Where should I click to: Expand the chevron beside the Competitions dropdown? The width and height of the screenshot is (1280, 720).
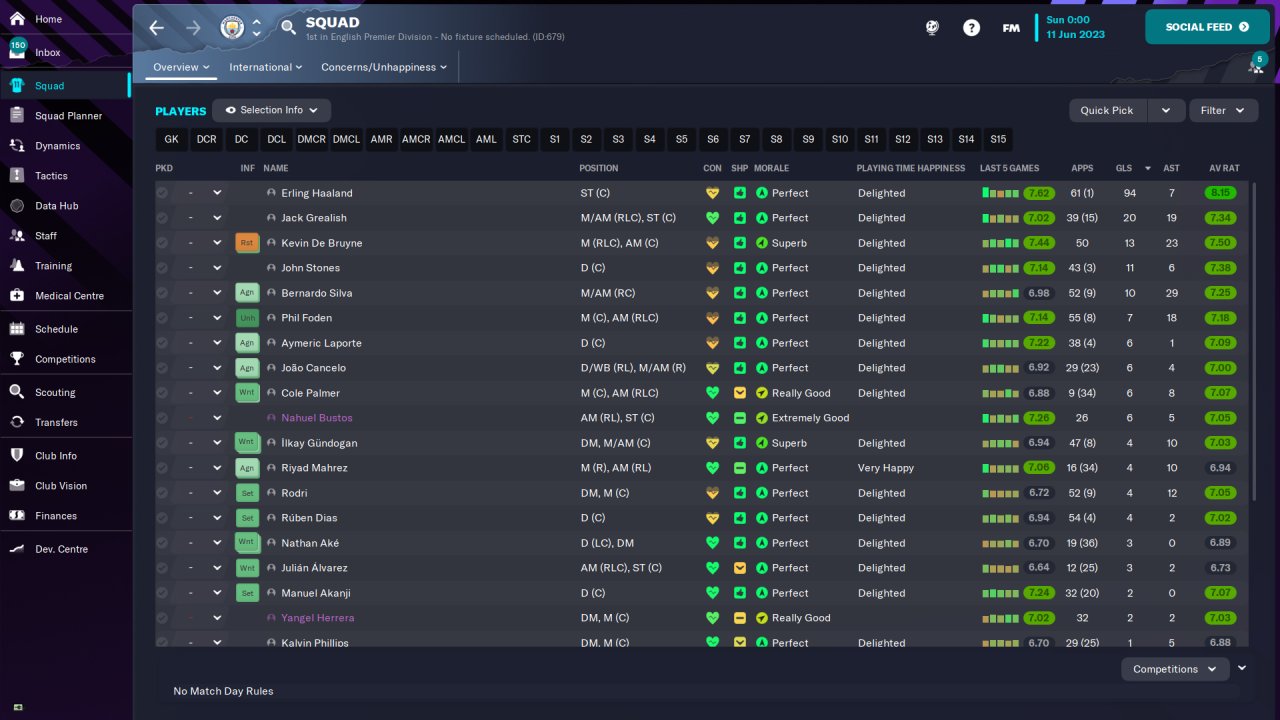(1242, 668)
